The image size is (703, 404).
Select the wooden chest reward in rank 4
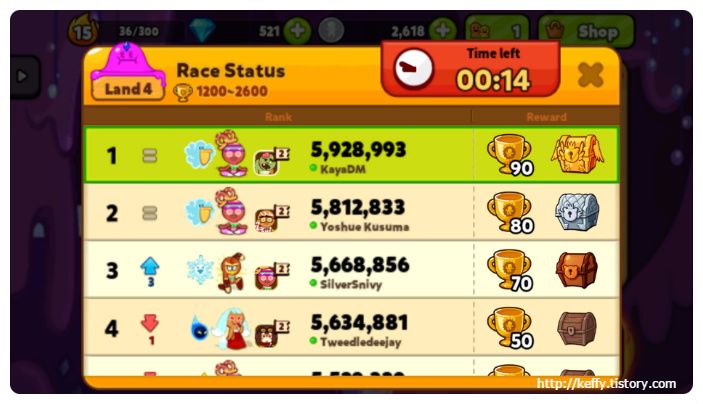click(x=577, y=328)
